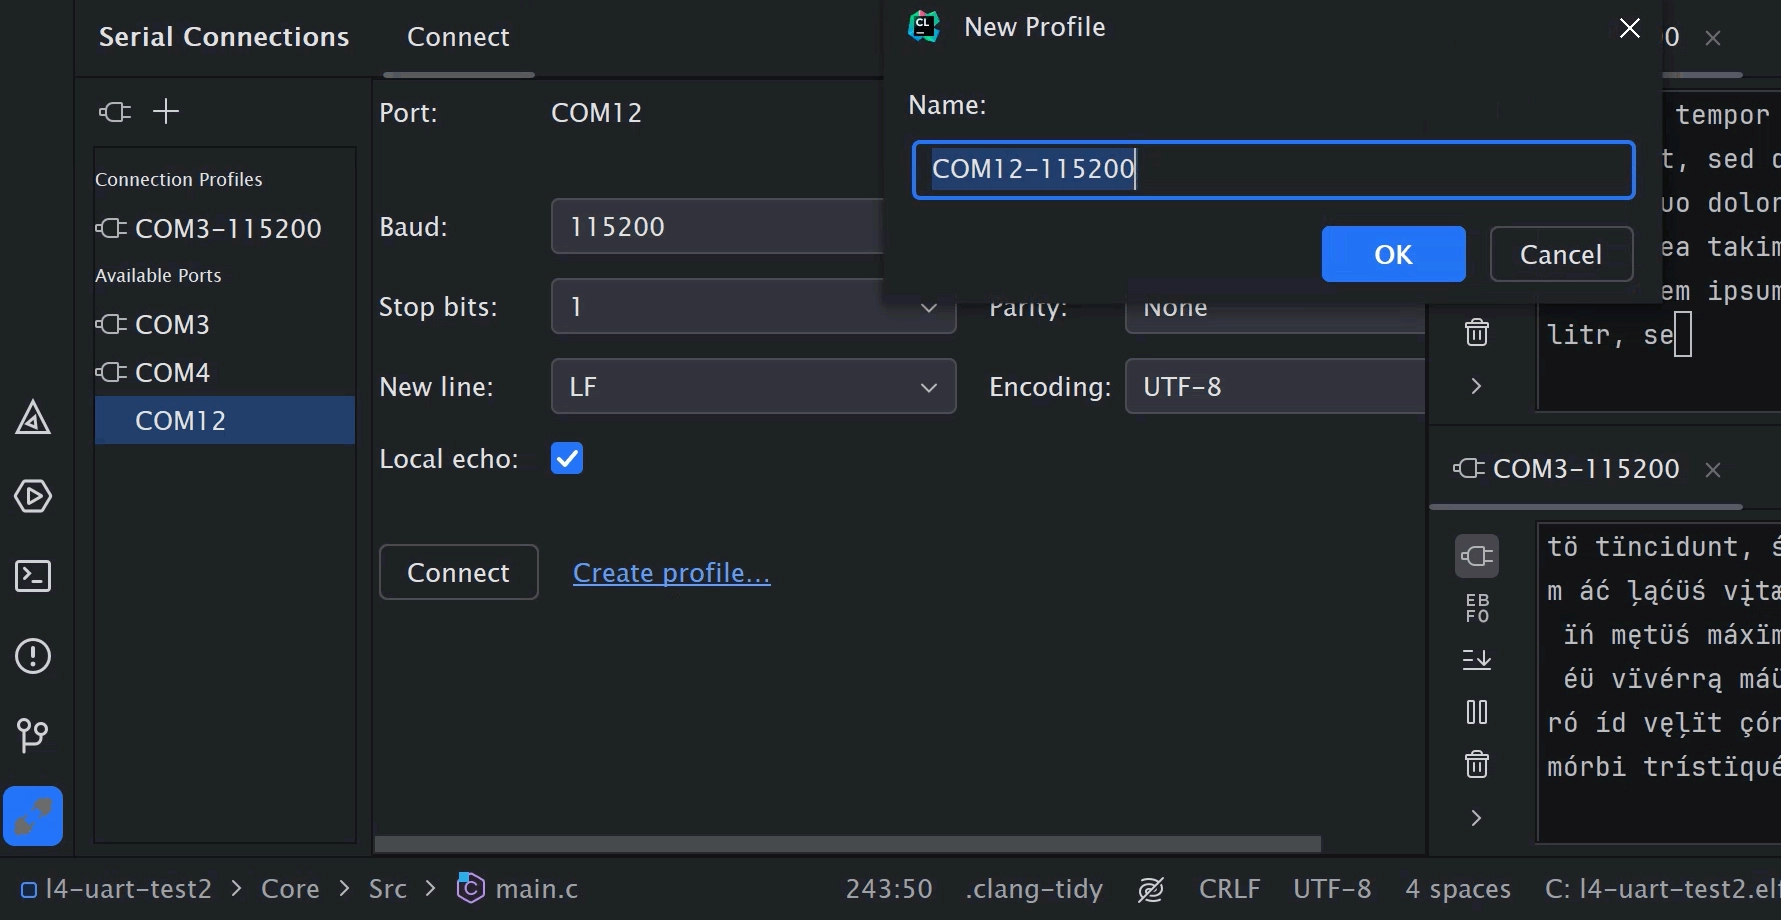Add a new connection with plus icon
This screenshot has height=920, width=1781.
[x=166, y=111]
